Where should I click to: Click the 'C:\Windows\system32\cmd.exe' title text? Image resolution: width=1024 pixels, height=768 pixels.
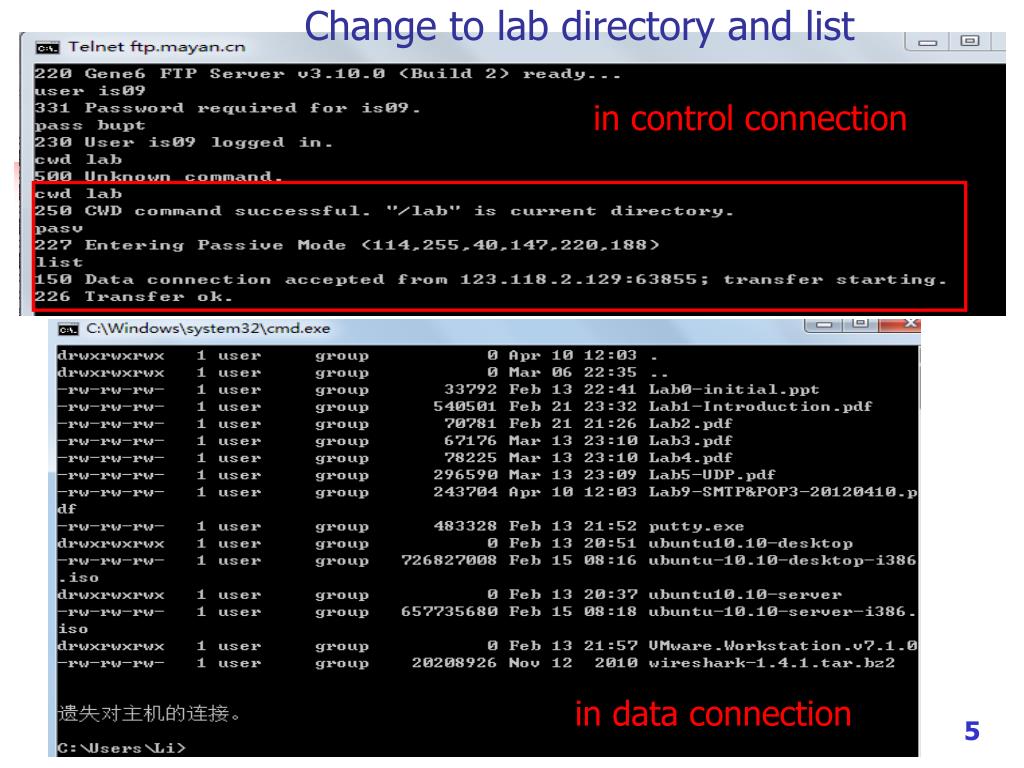click(x=208, y=328)
